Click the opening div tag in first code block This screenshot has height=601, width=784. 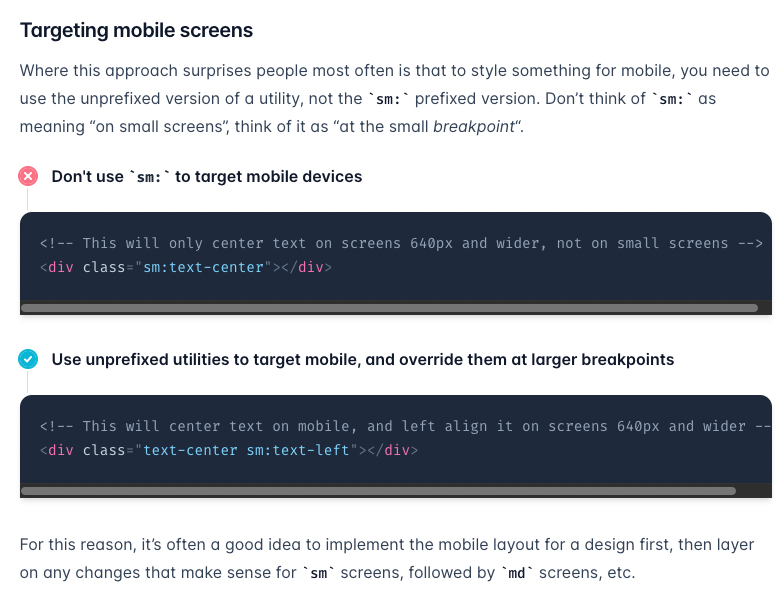coord(56,268)
